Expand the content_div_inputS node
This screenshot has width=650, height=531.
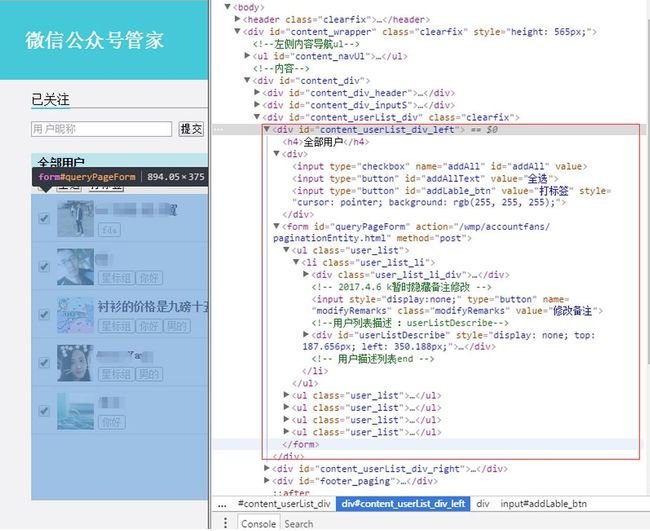tap(257, 104)
